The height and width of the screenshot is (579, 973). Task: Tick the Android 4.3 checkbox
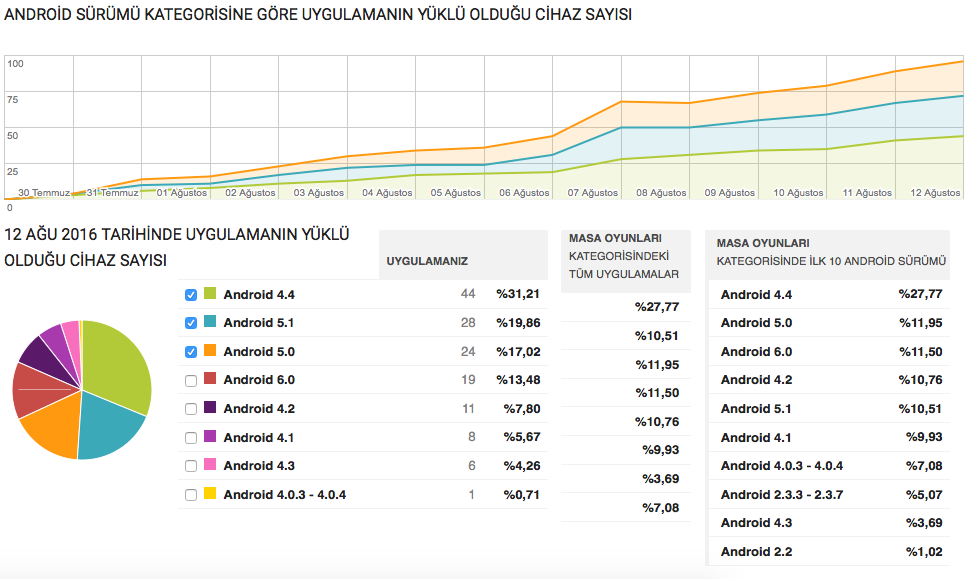tap(191, 466)
